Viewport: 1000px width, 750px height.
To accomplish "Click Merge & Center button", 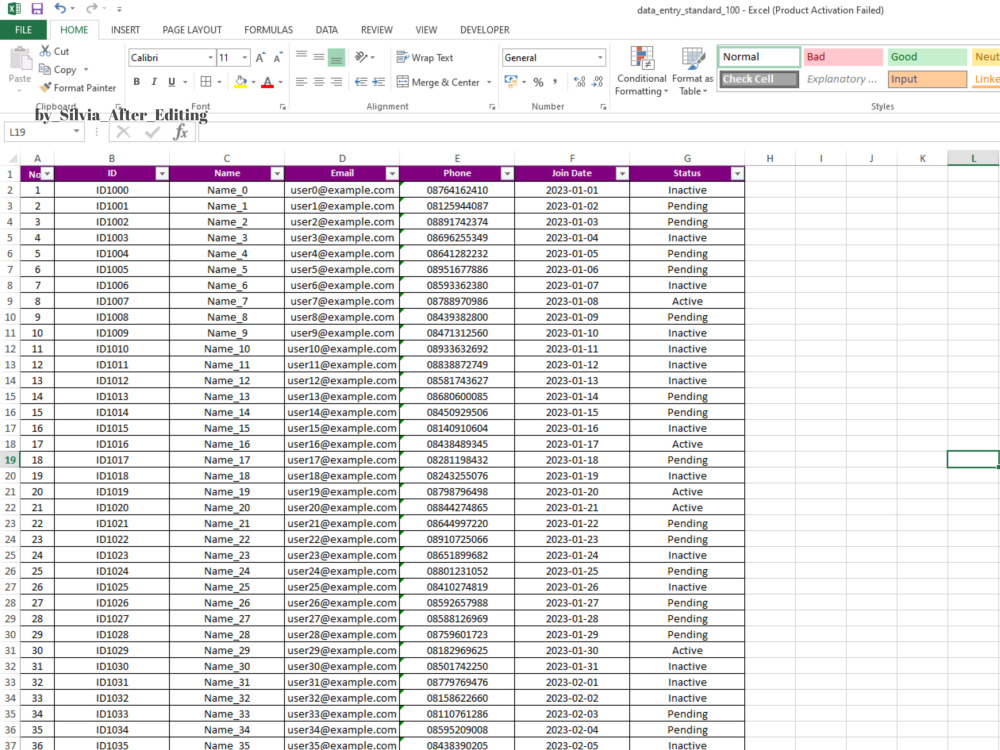I will coord(438,82).
